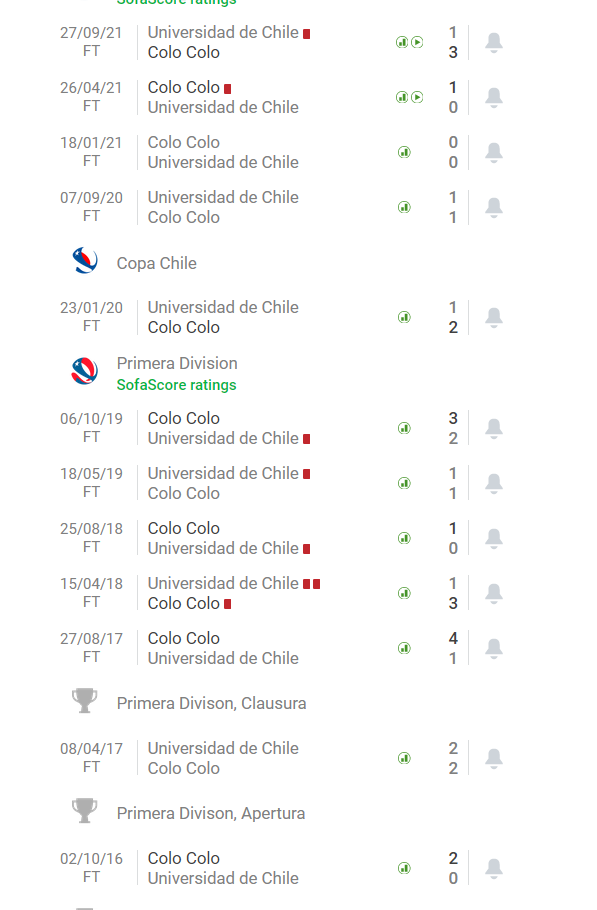Play highlights of the 26/04/21 match
Viewport: 597px width, 910px height.
415,97
